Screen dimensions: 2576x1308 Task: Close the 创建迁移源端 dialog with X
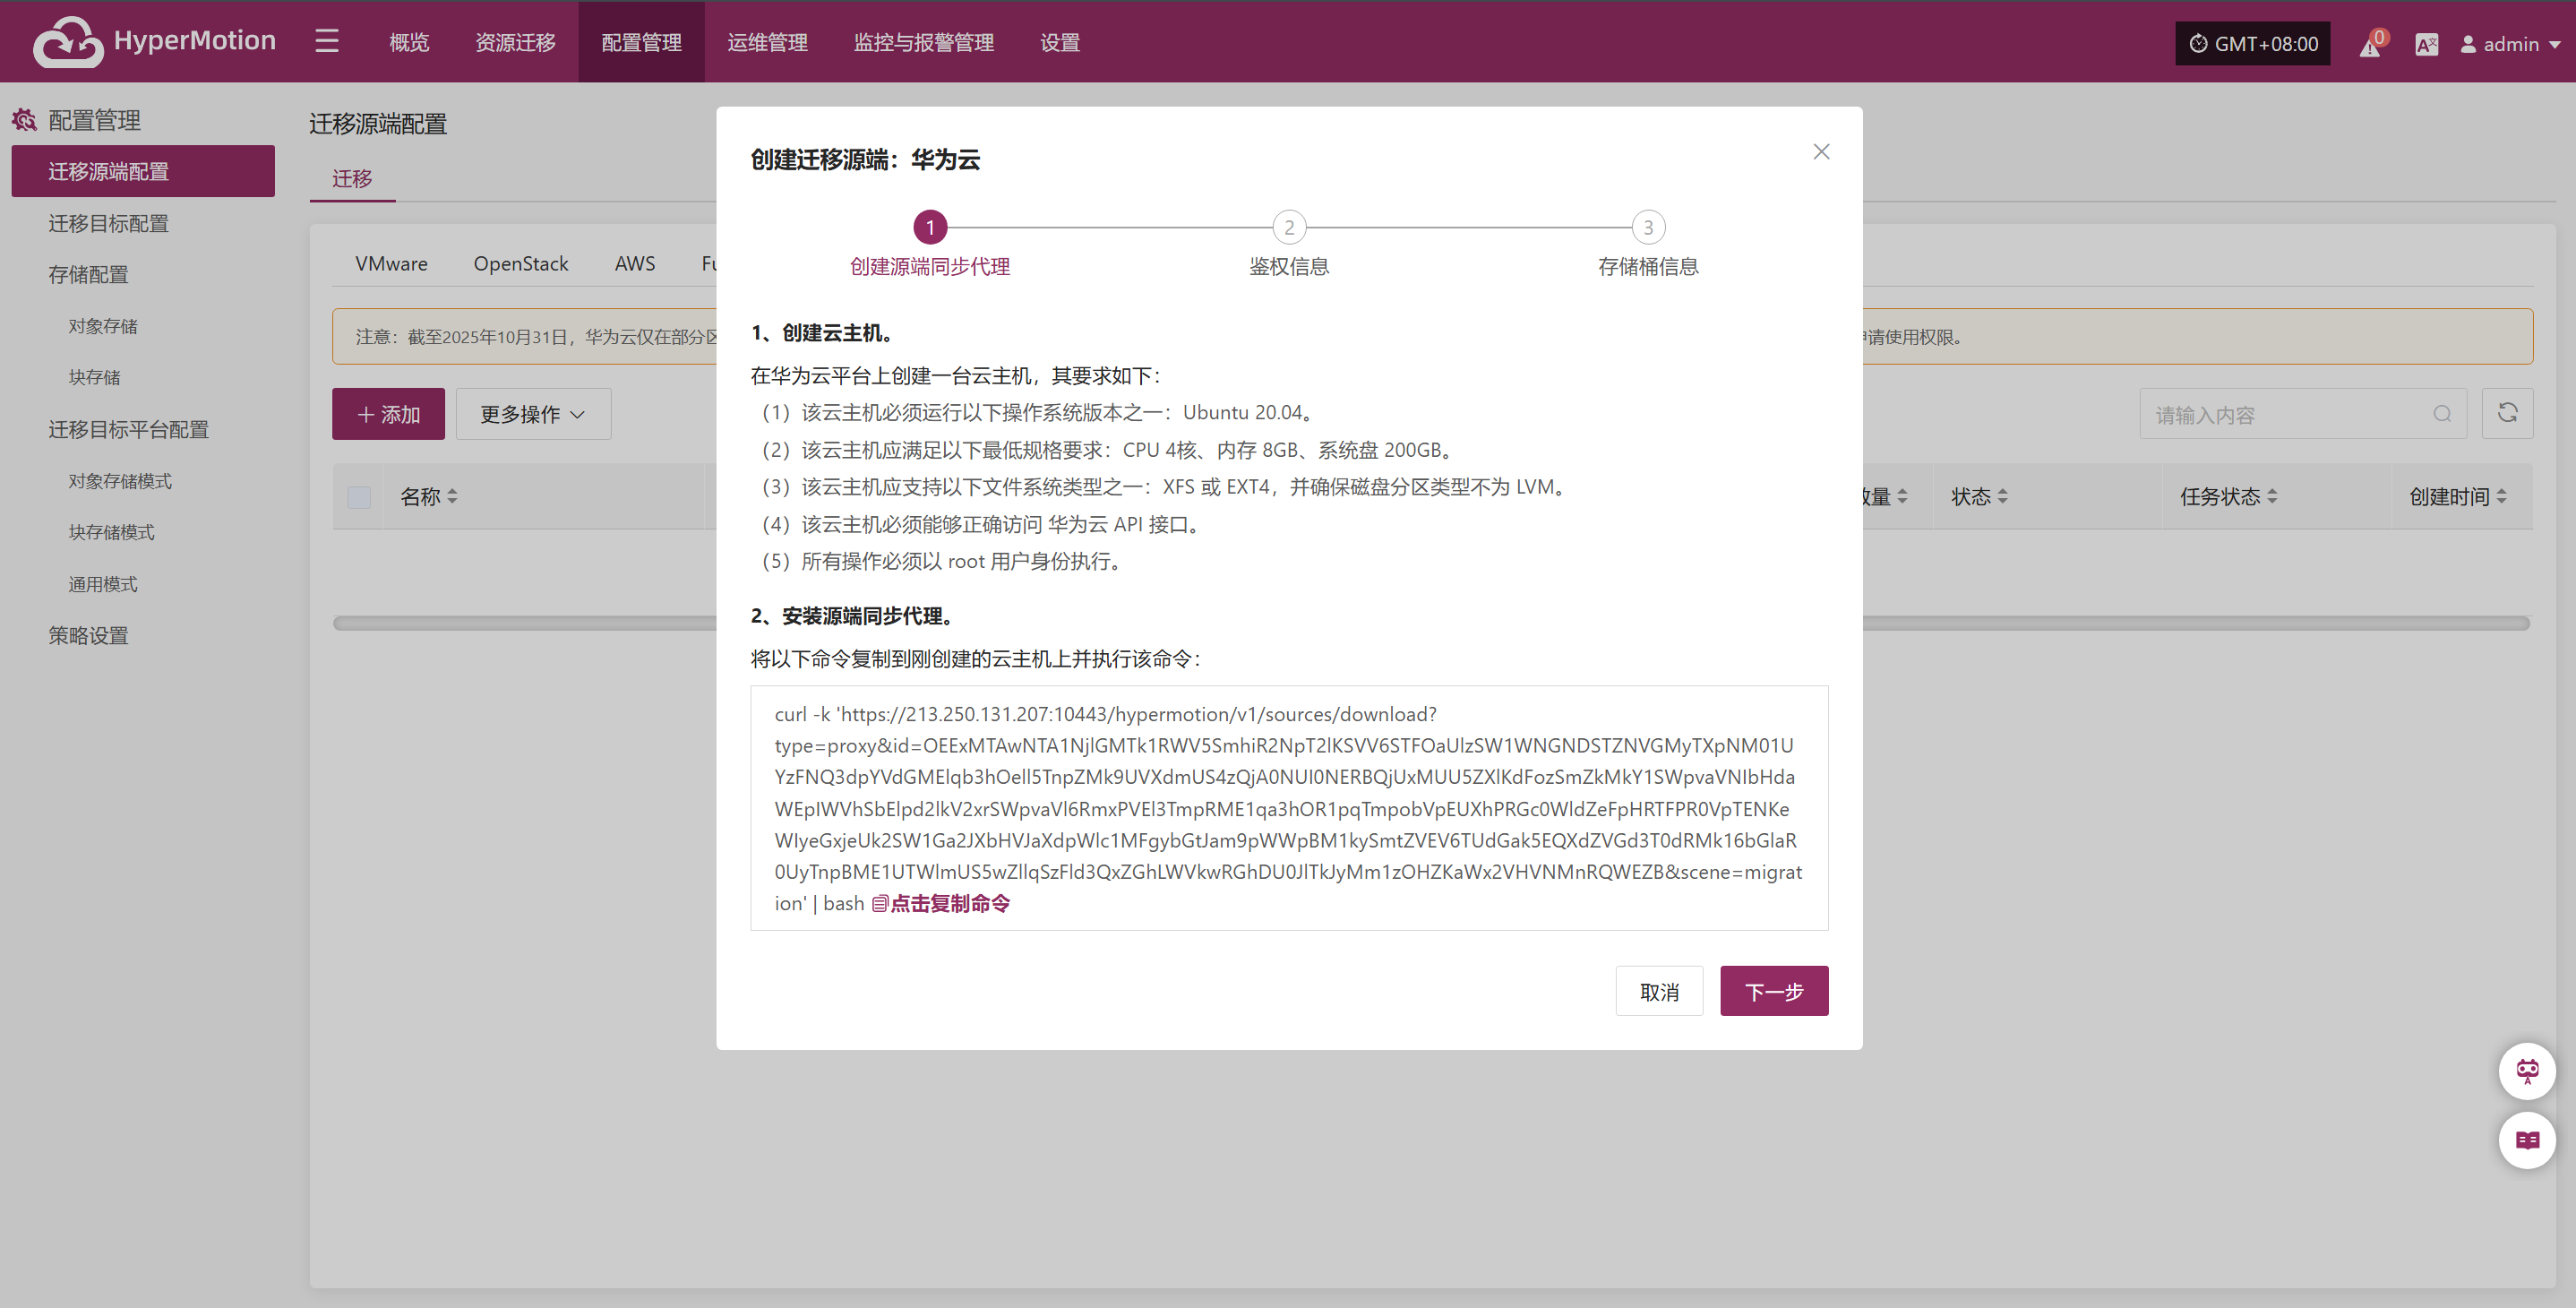coord(1821,152)
